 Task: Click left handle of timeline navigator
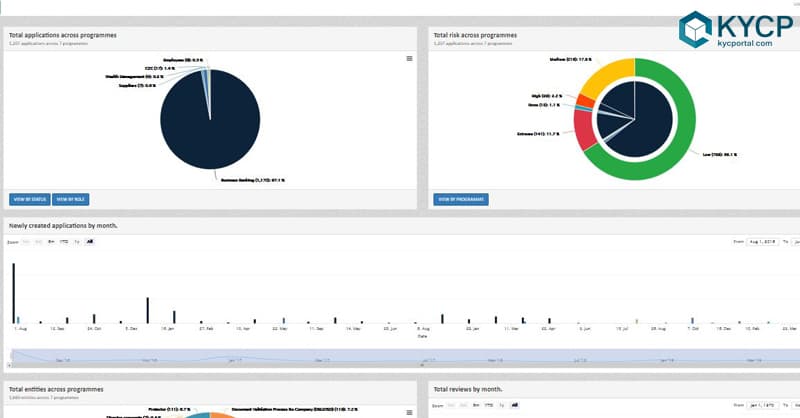pos(12,356)
